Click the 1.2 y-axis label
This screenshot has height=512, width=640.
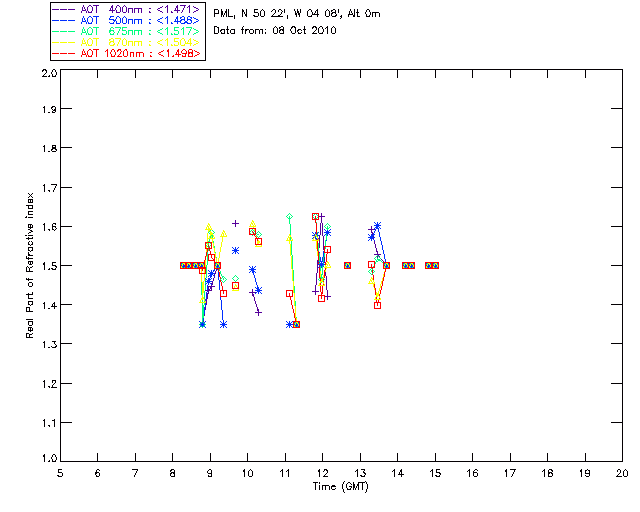pos(49,384)
